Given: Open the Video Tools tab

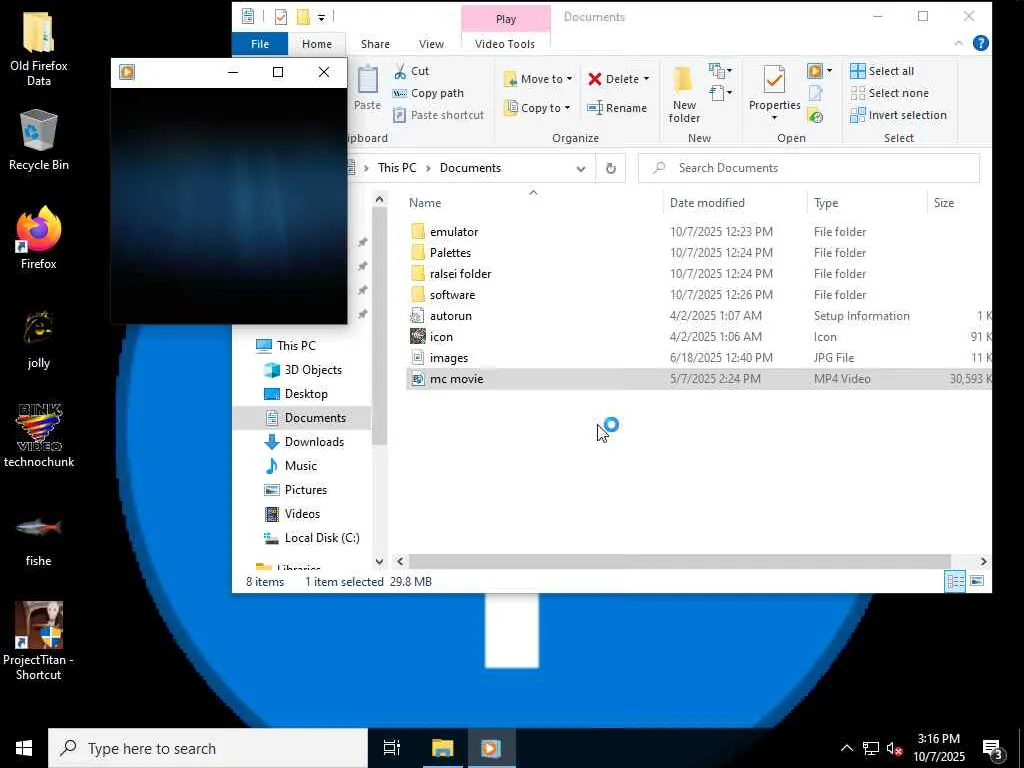Looking at the screenshot, I should coord(505,44).
